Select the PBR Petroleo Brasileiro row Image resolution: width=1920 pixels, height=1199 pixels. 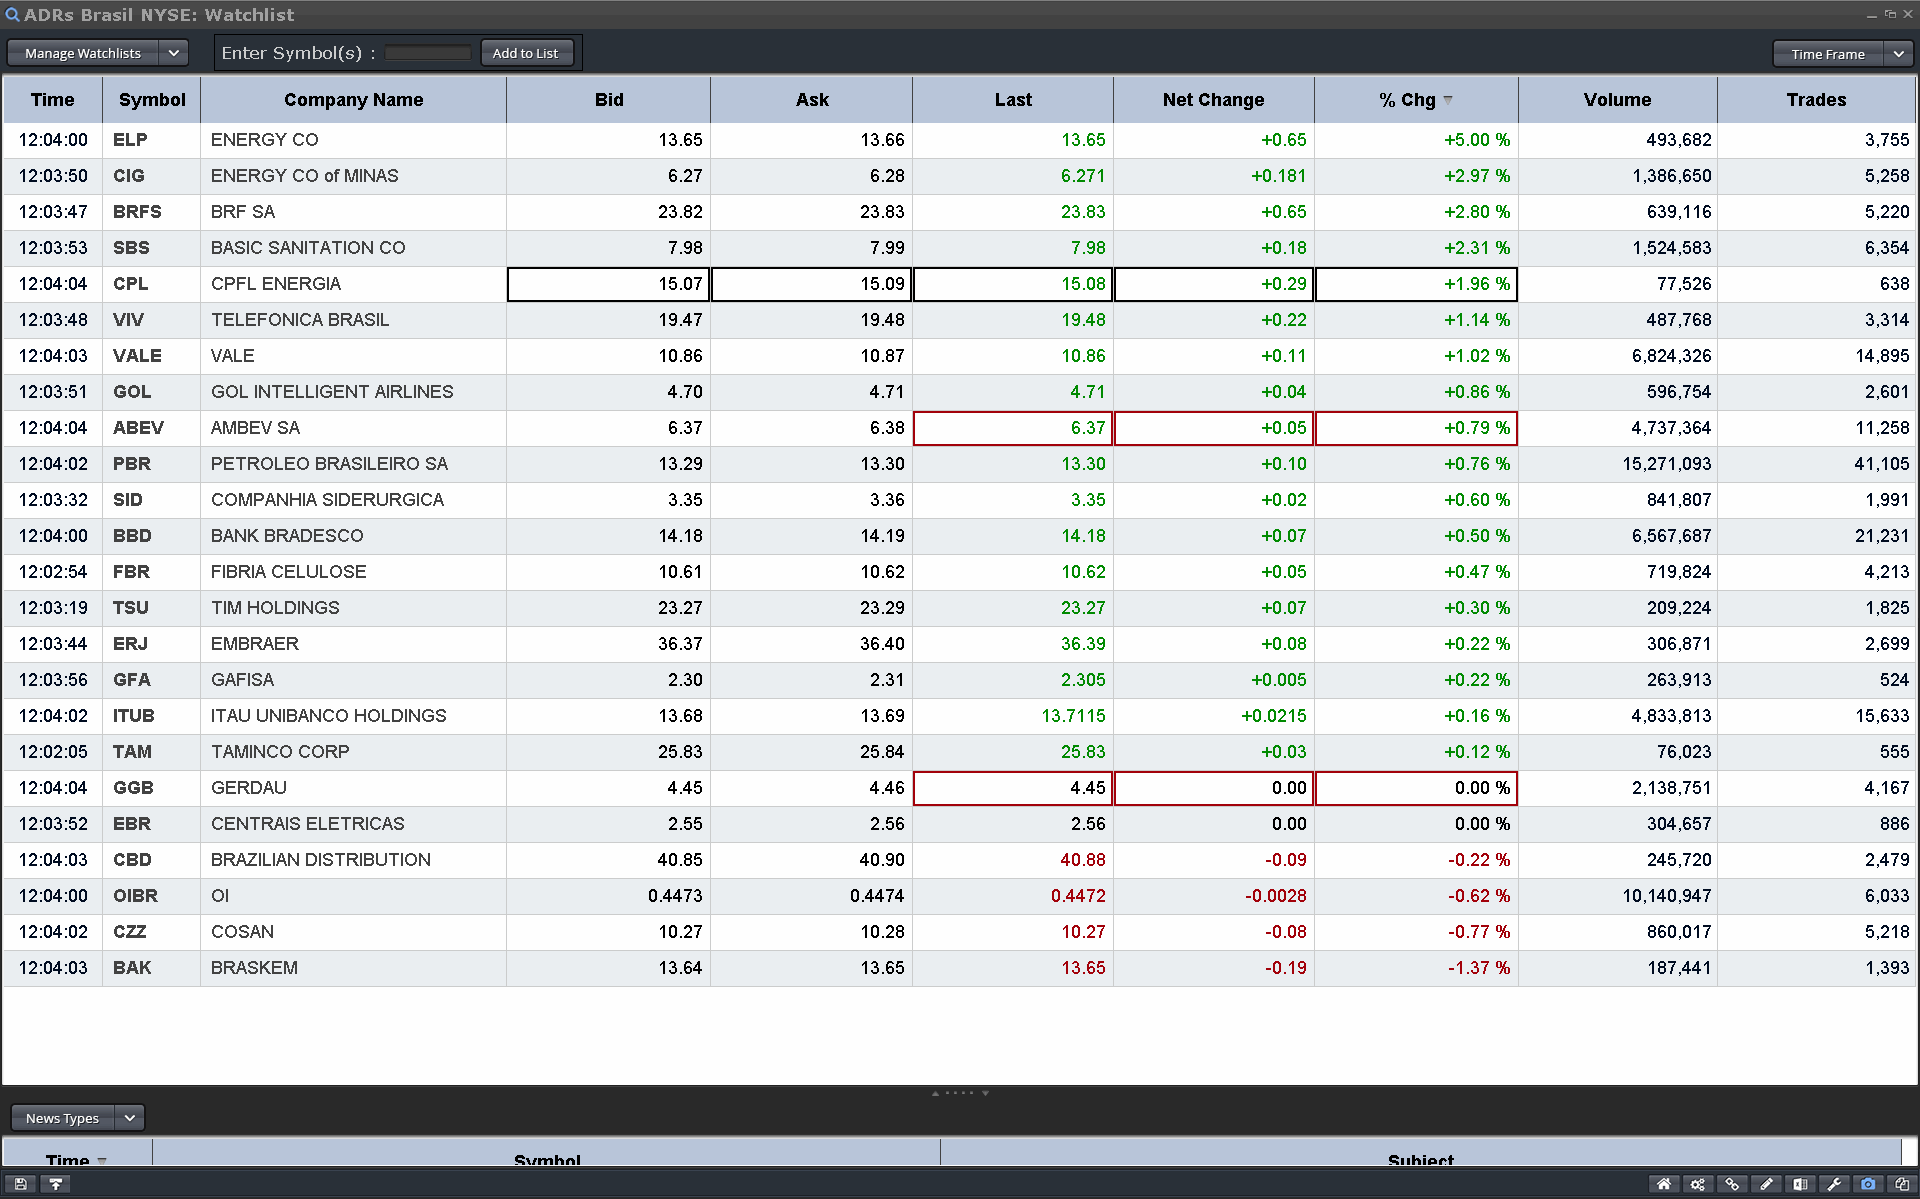tap(329, 464)
